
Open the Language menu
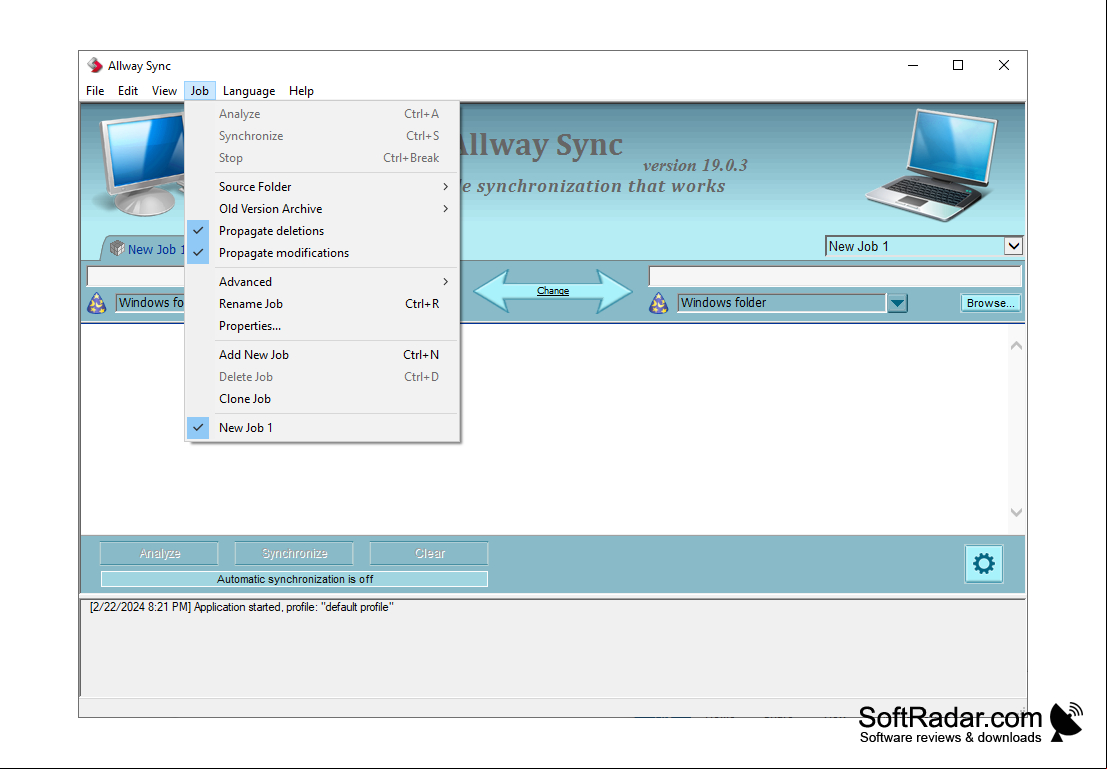click(x=249, y=91)
